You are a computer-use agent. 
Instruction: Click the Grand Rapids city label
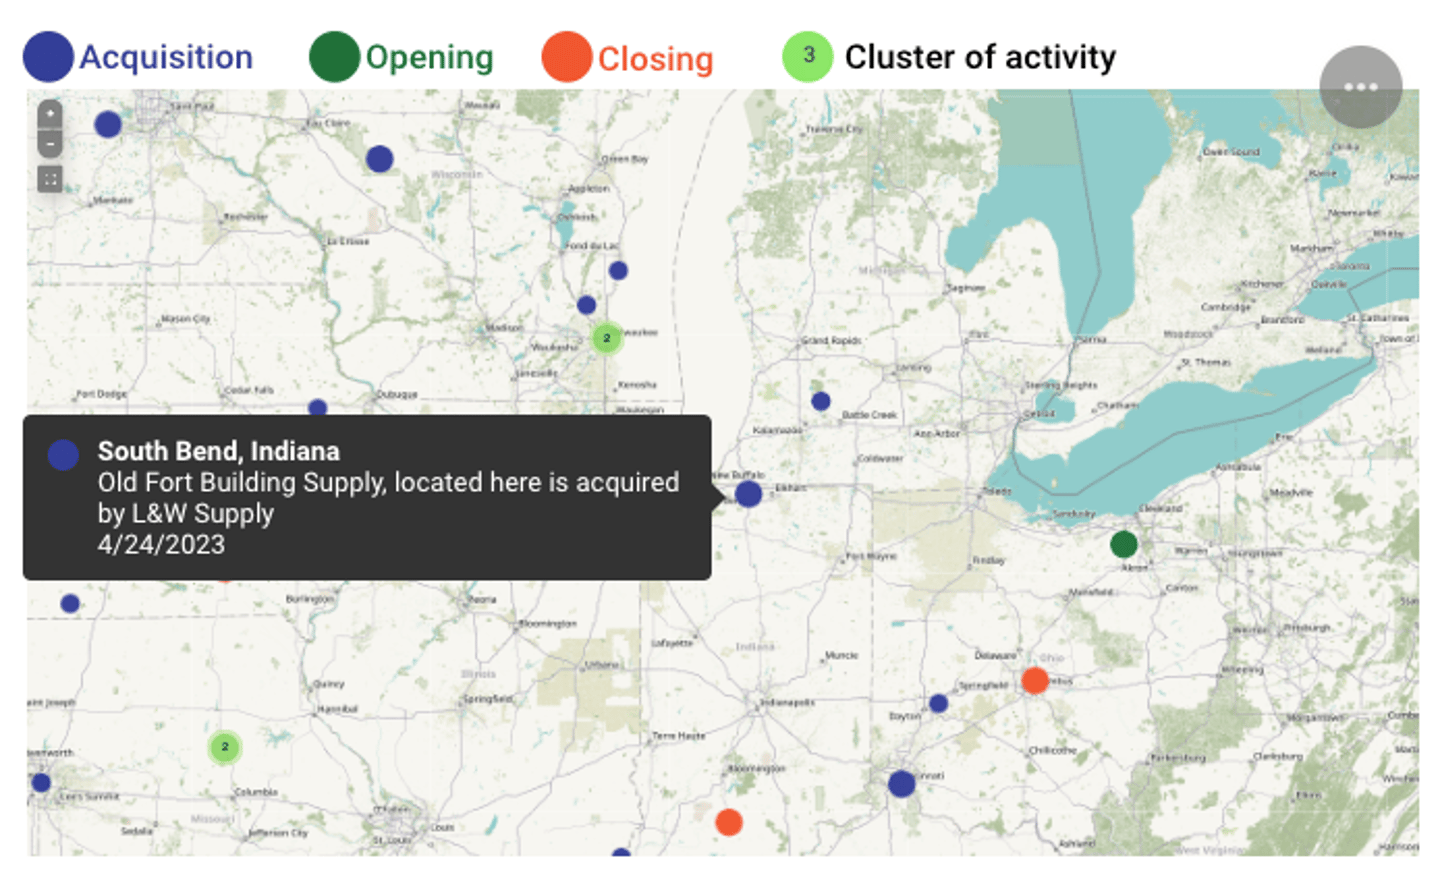(x=831, y=341)
